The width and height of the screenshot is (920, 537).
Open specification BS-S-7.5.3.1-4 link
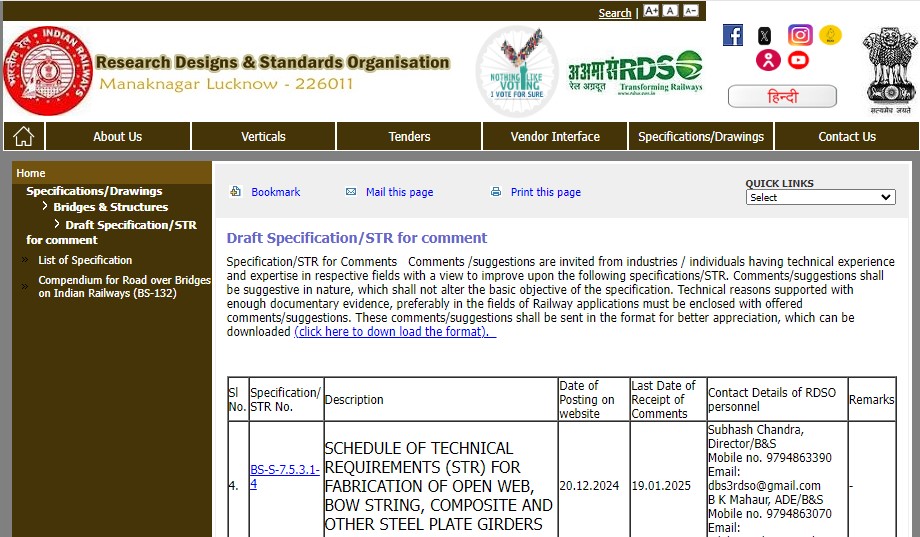pos(285,476)
